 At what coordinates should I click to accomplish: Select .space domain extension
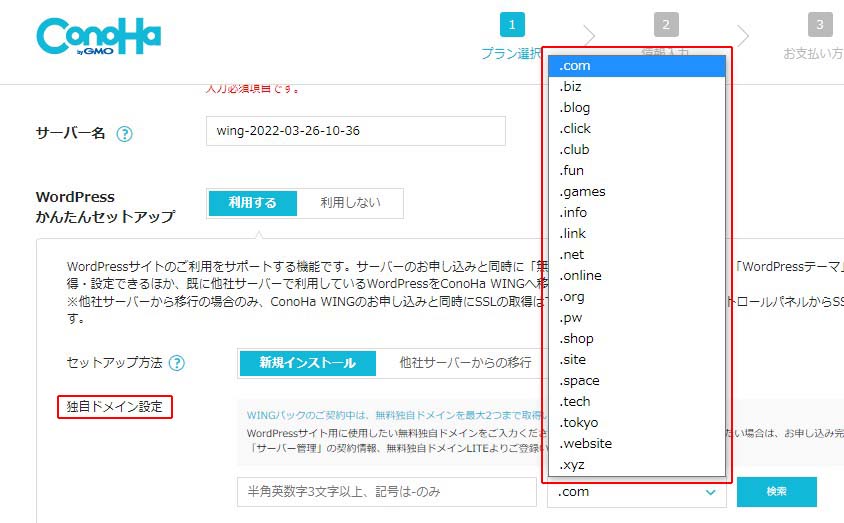(637, 380)
